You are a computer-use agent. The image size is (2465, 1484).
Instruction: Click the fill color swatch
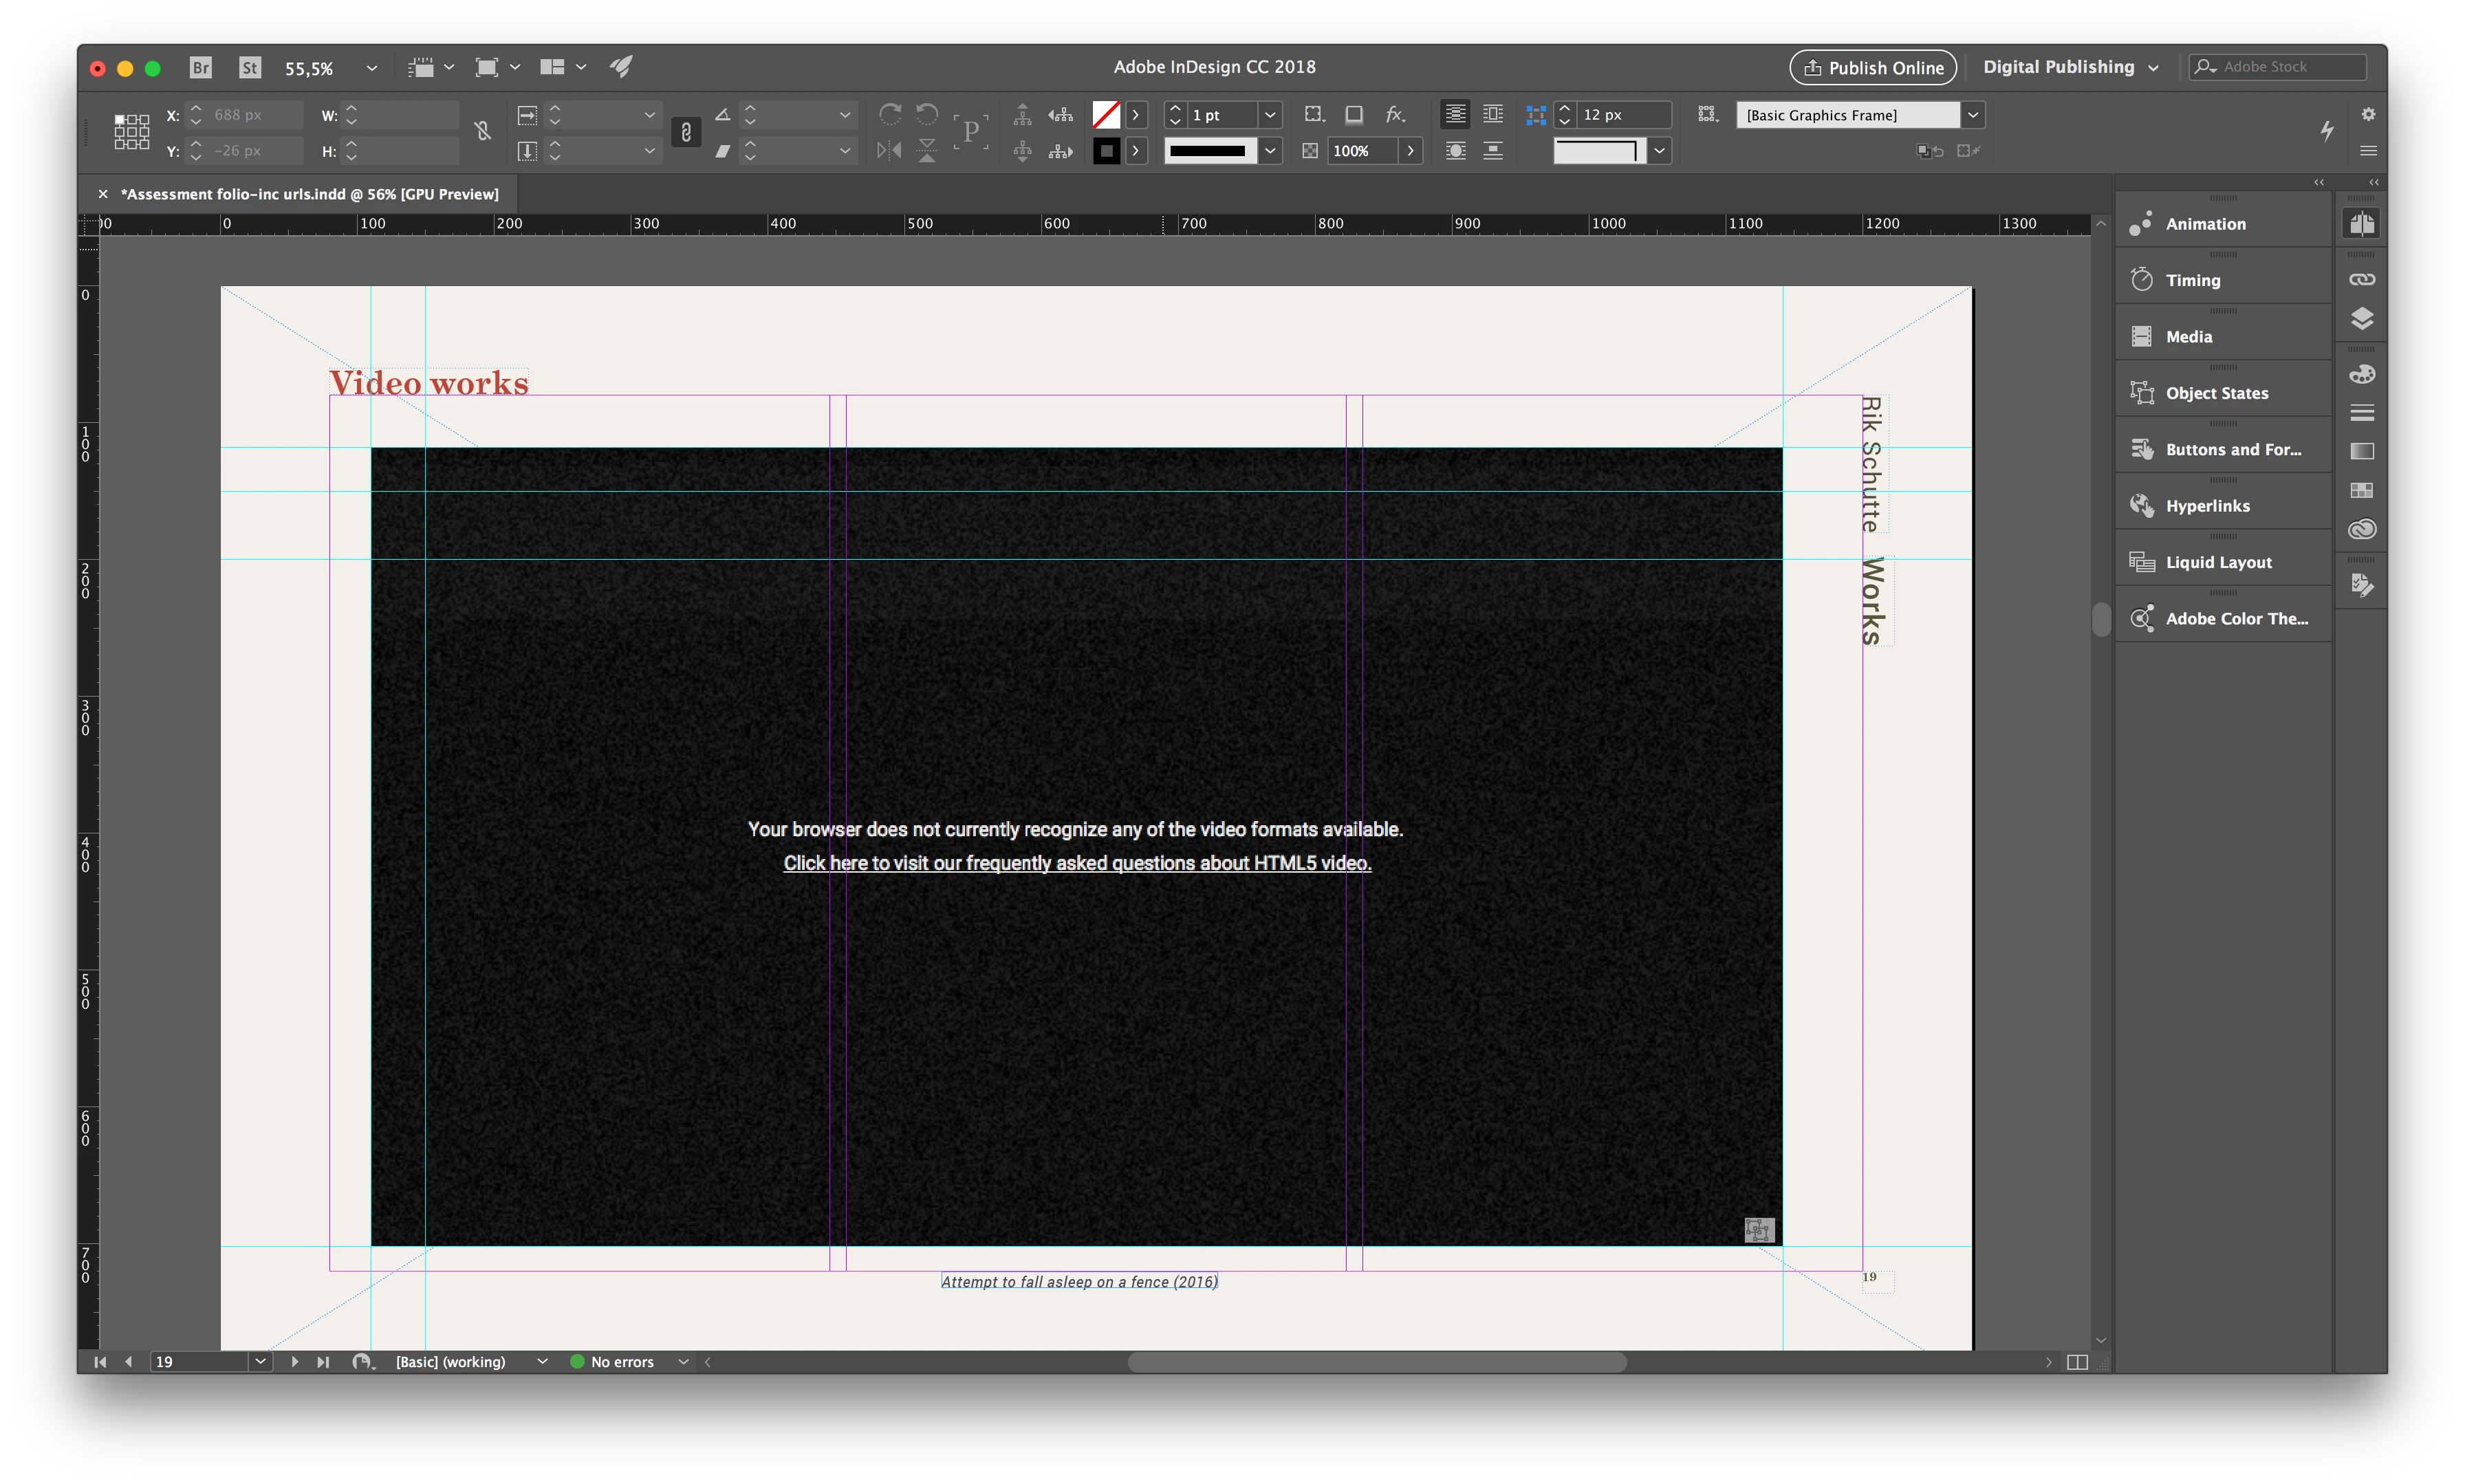pyautogui.click(x=1106, y=115)
